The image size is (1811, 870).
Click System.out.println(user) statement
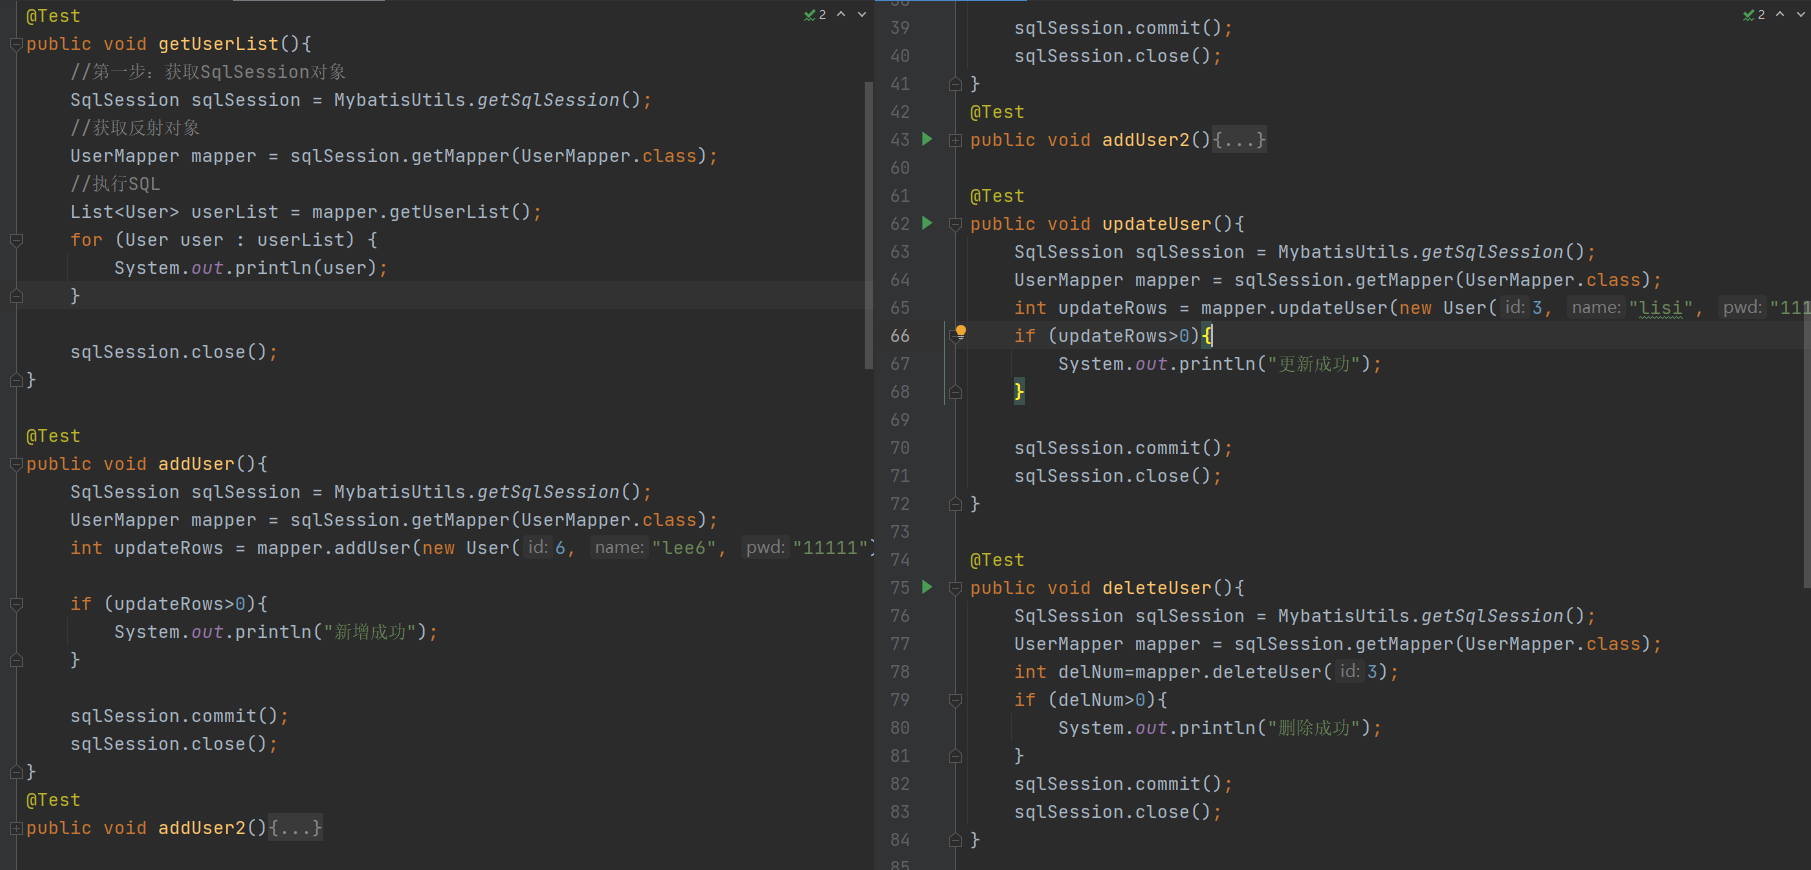(x=251, y=268)
